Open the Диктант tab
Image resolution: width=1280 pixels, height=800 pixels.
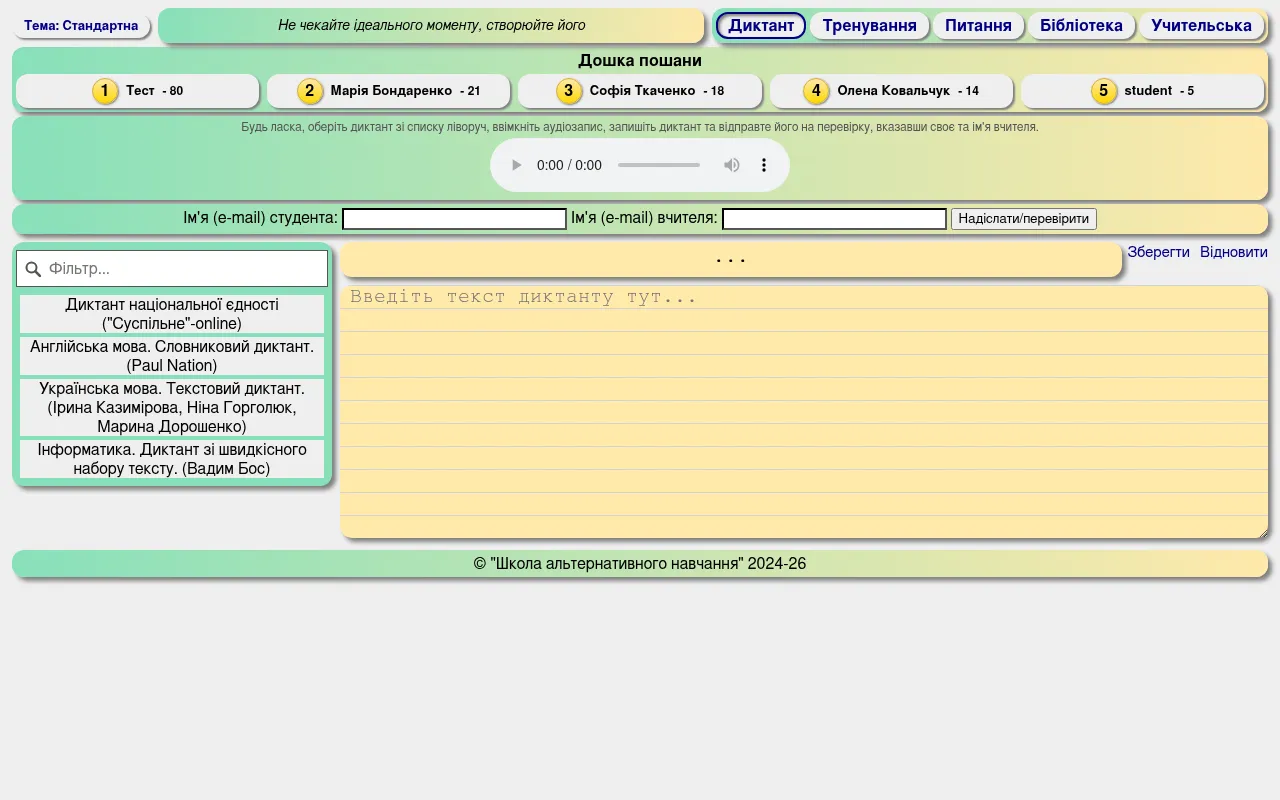761,26
